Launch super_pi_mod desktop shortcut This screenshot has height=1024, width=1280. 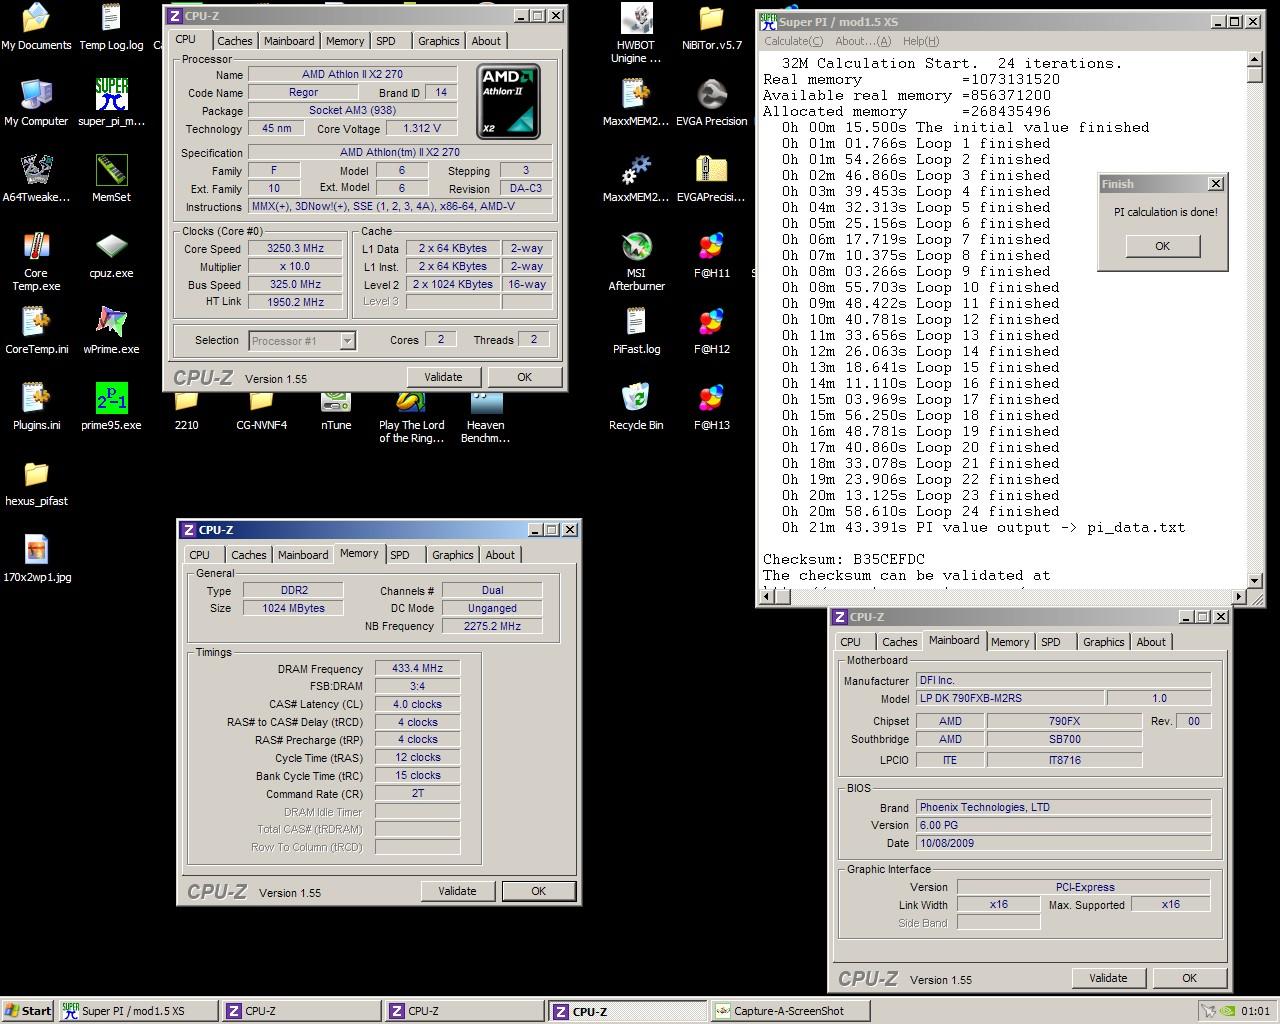(x=111, y=103)
